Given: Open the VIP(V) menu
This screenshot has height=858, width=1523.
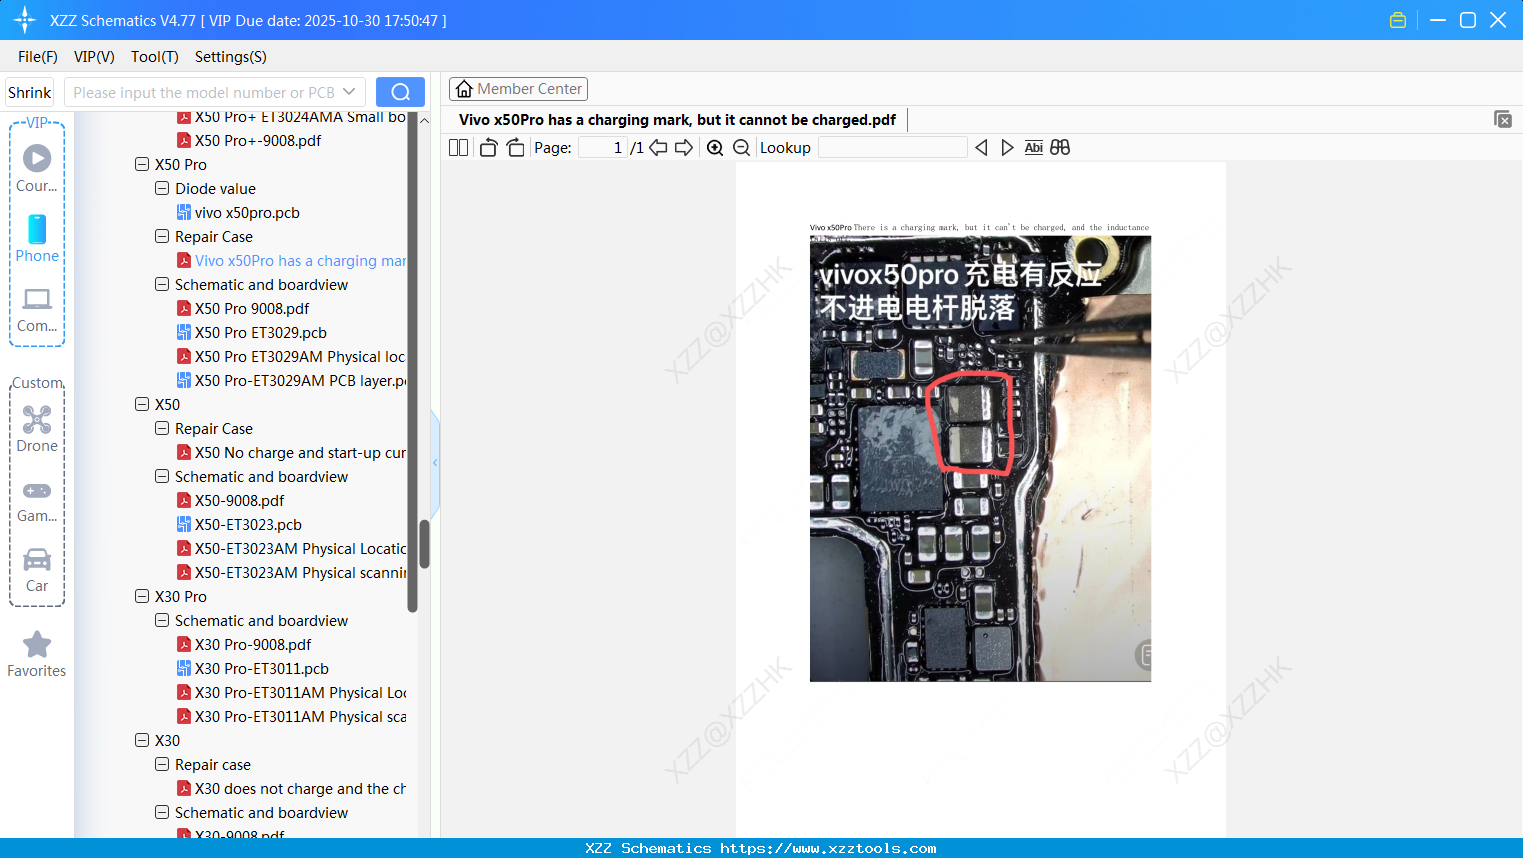Looking at the screenshot, I should (x=93, y=57).
